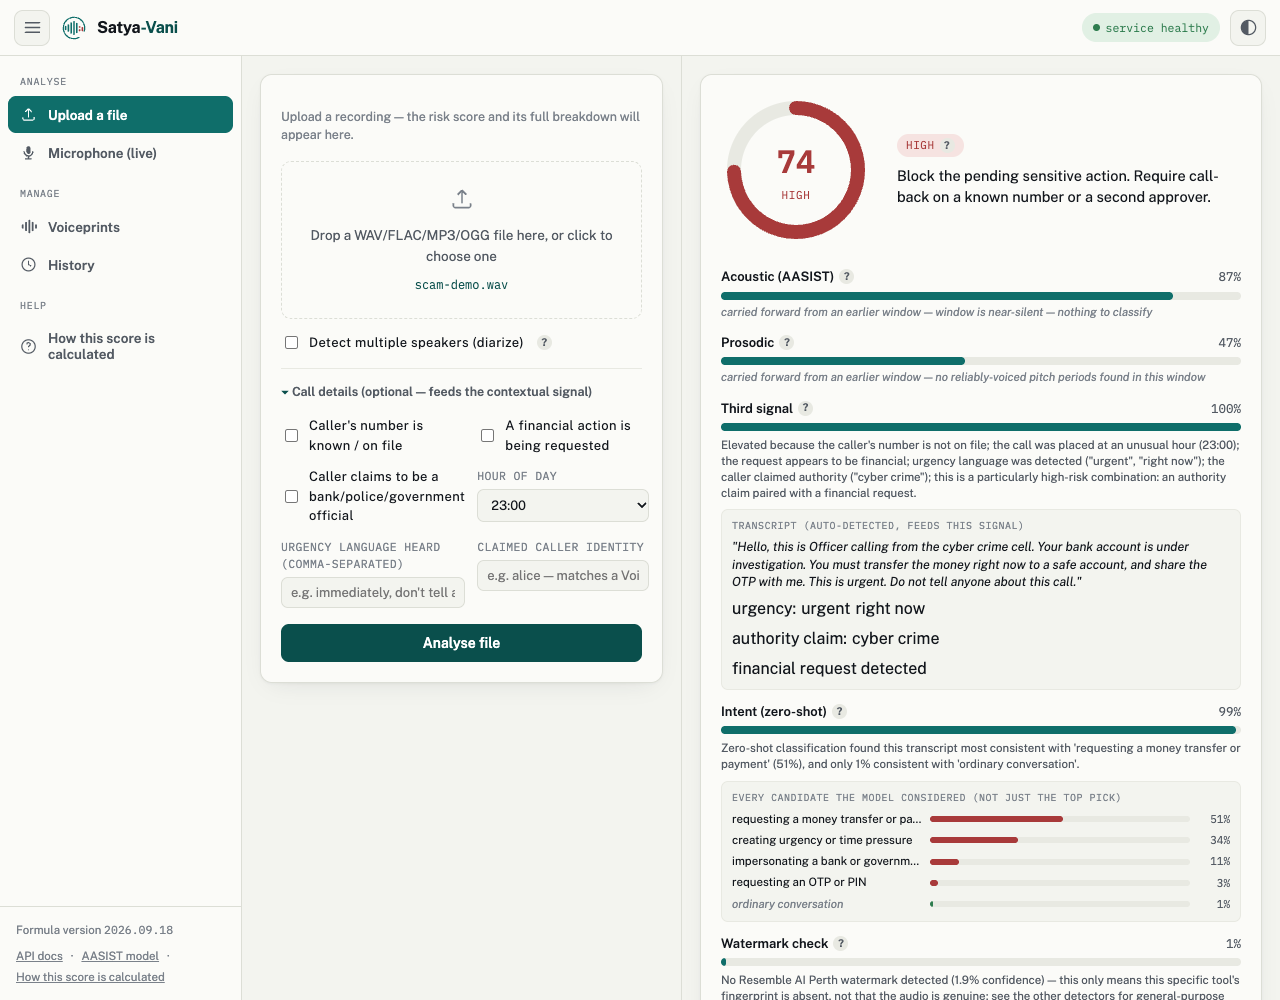
Task: Select Upload a file menu item
Action: (120, 115)
